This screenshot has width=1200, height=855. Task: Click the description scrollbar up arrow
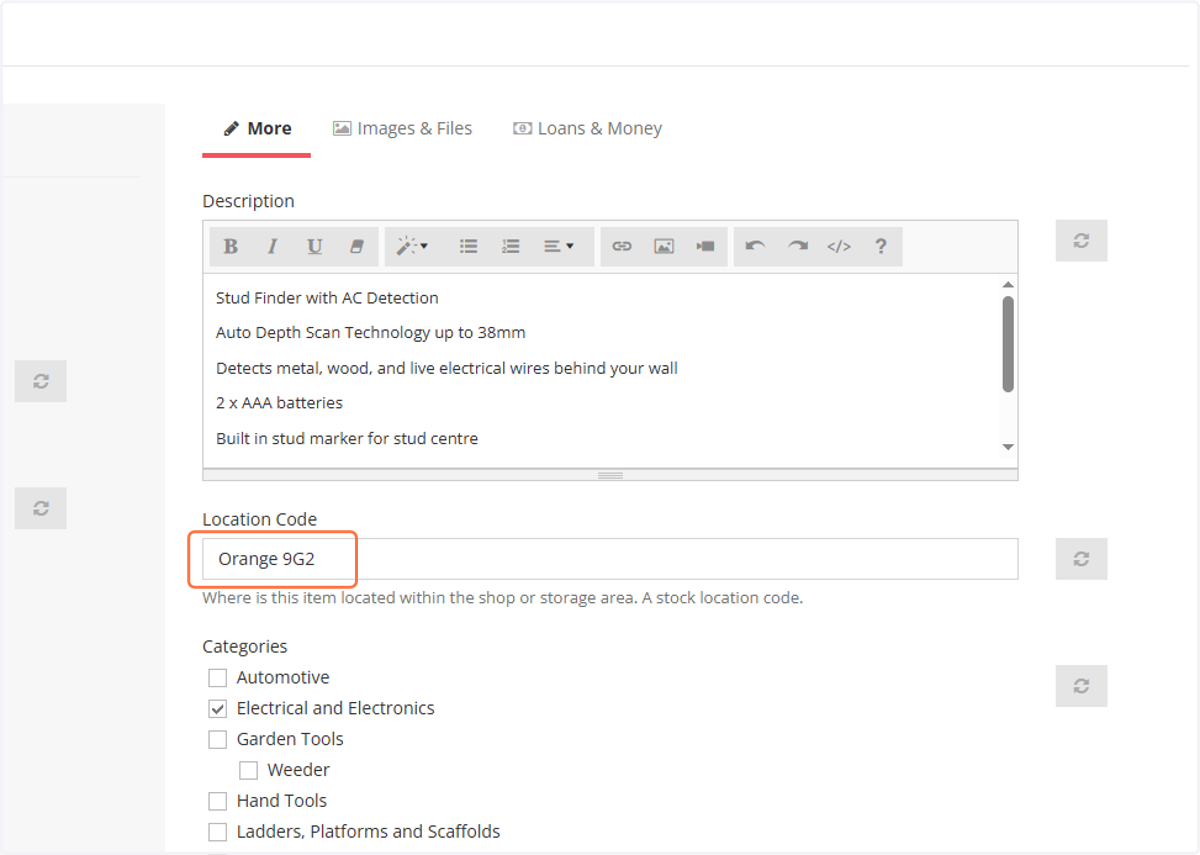point(1008,285)
